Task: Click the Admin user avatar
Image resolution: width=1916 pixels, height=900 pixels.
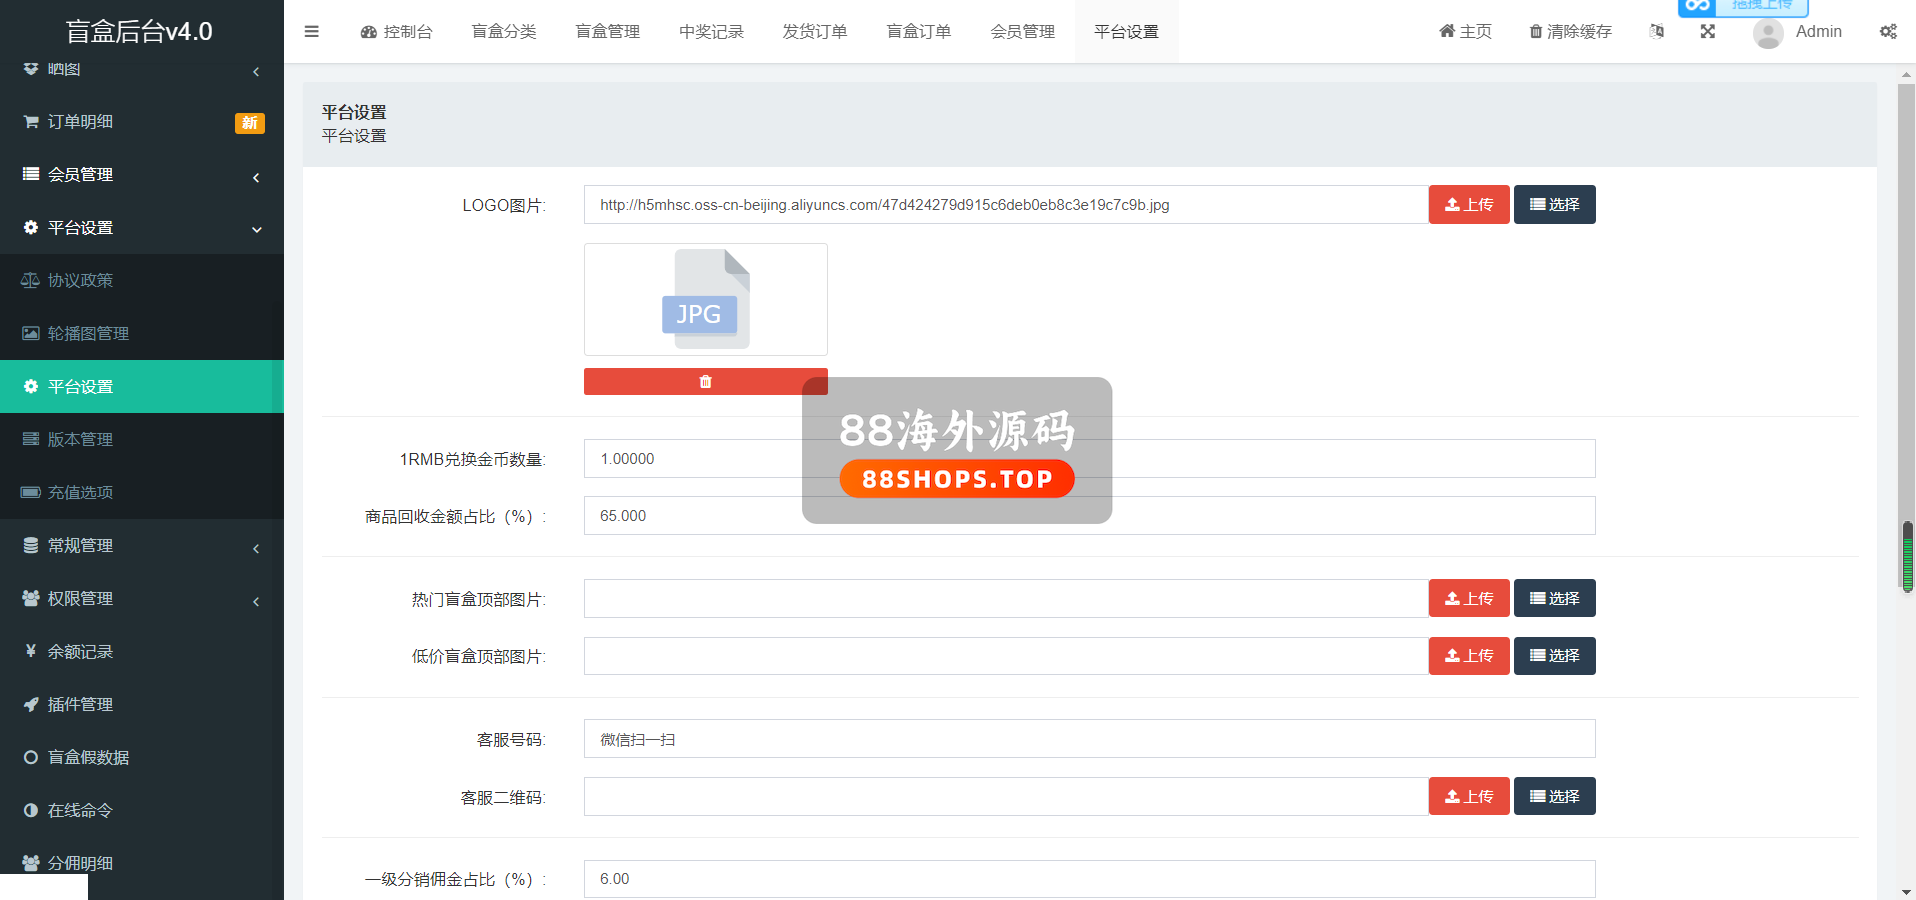Action: (1768, 33)
